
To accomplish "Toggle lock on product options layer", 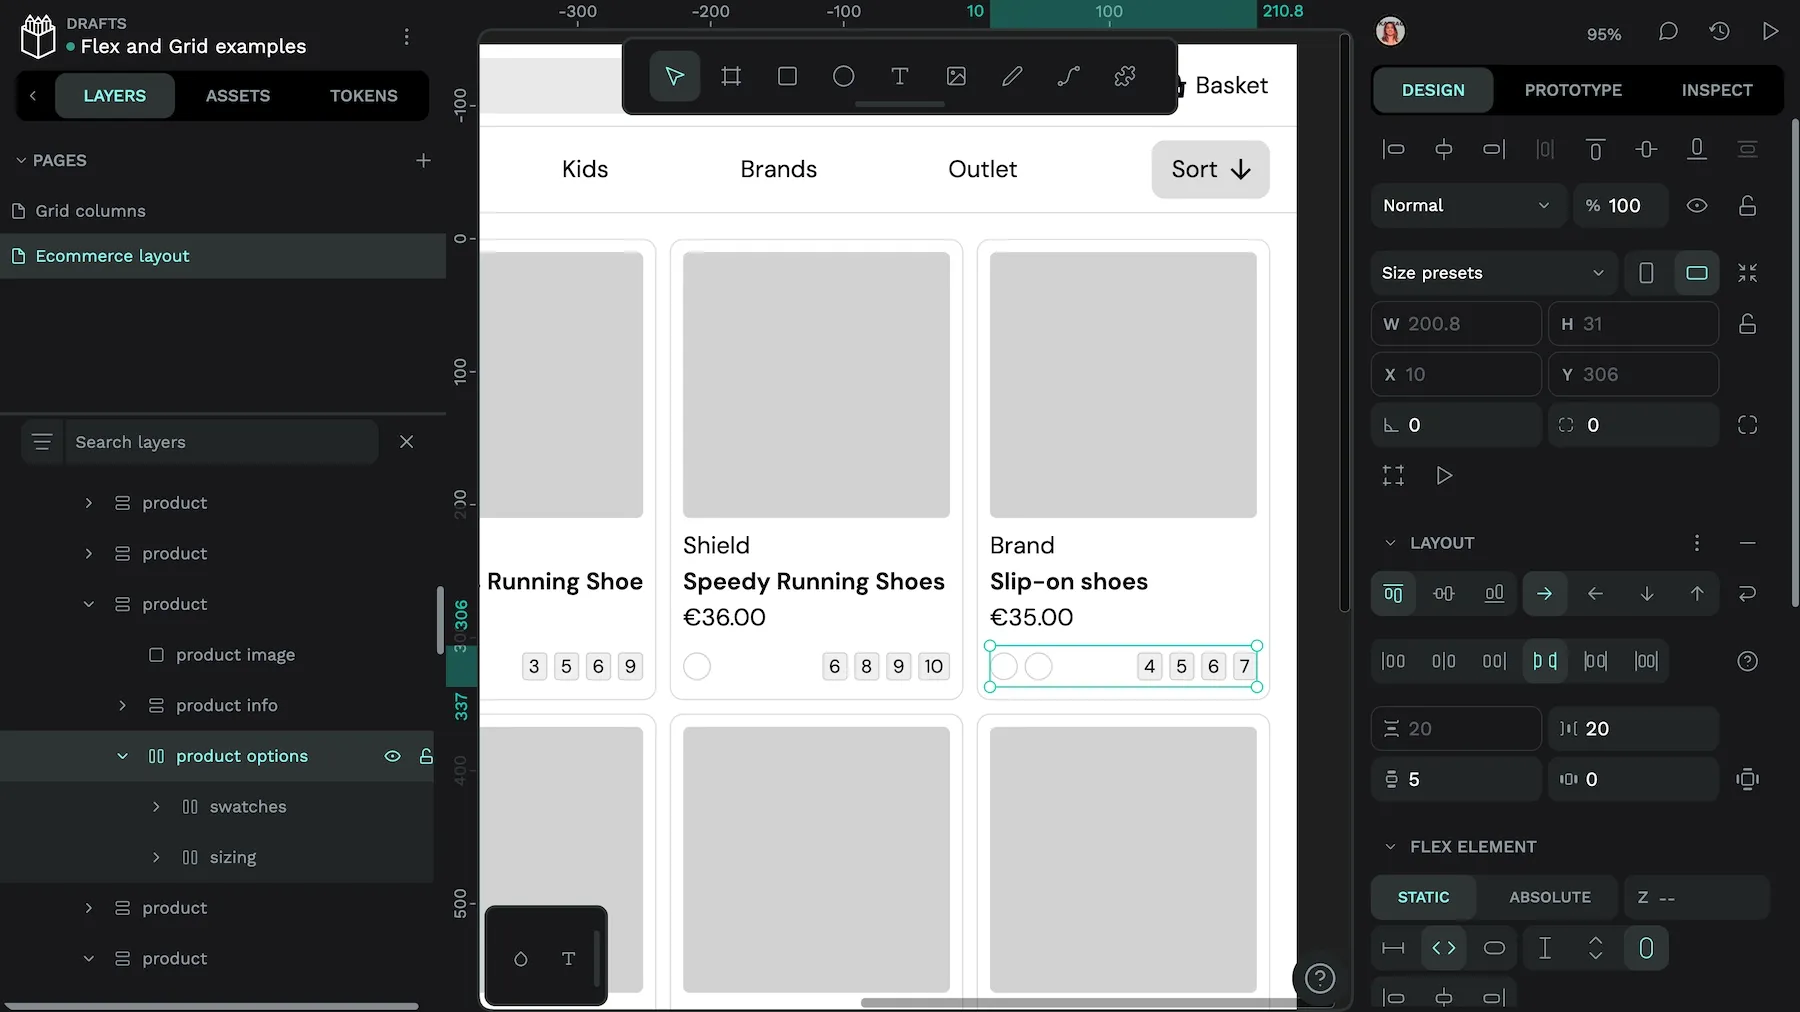I will pos(426,756).
